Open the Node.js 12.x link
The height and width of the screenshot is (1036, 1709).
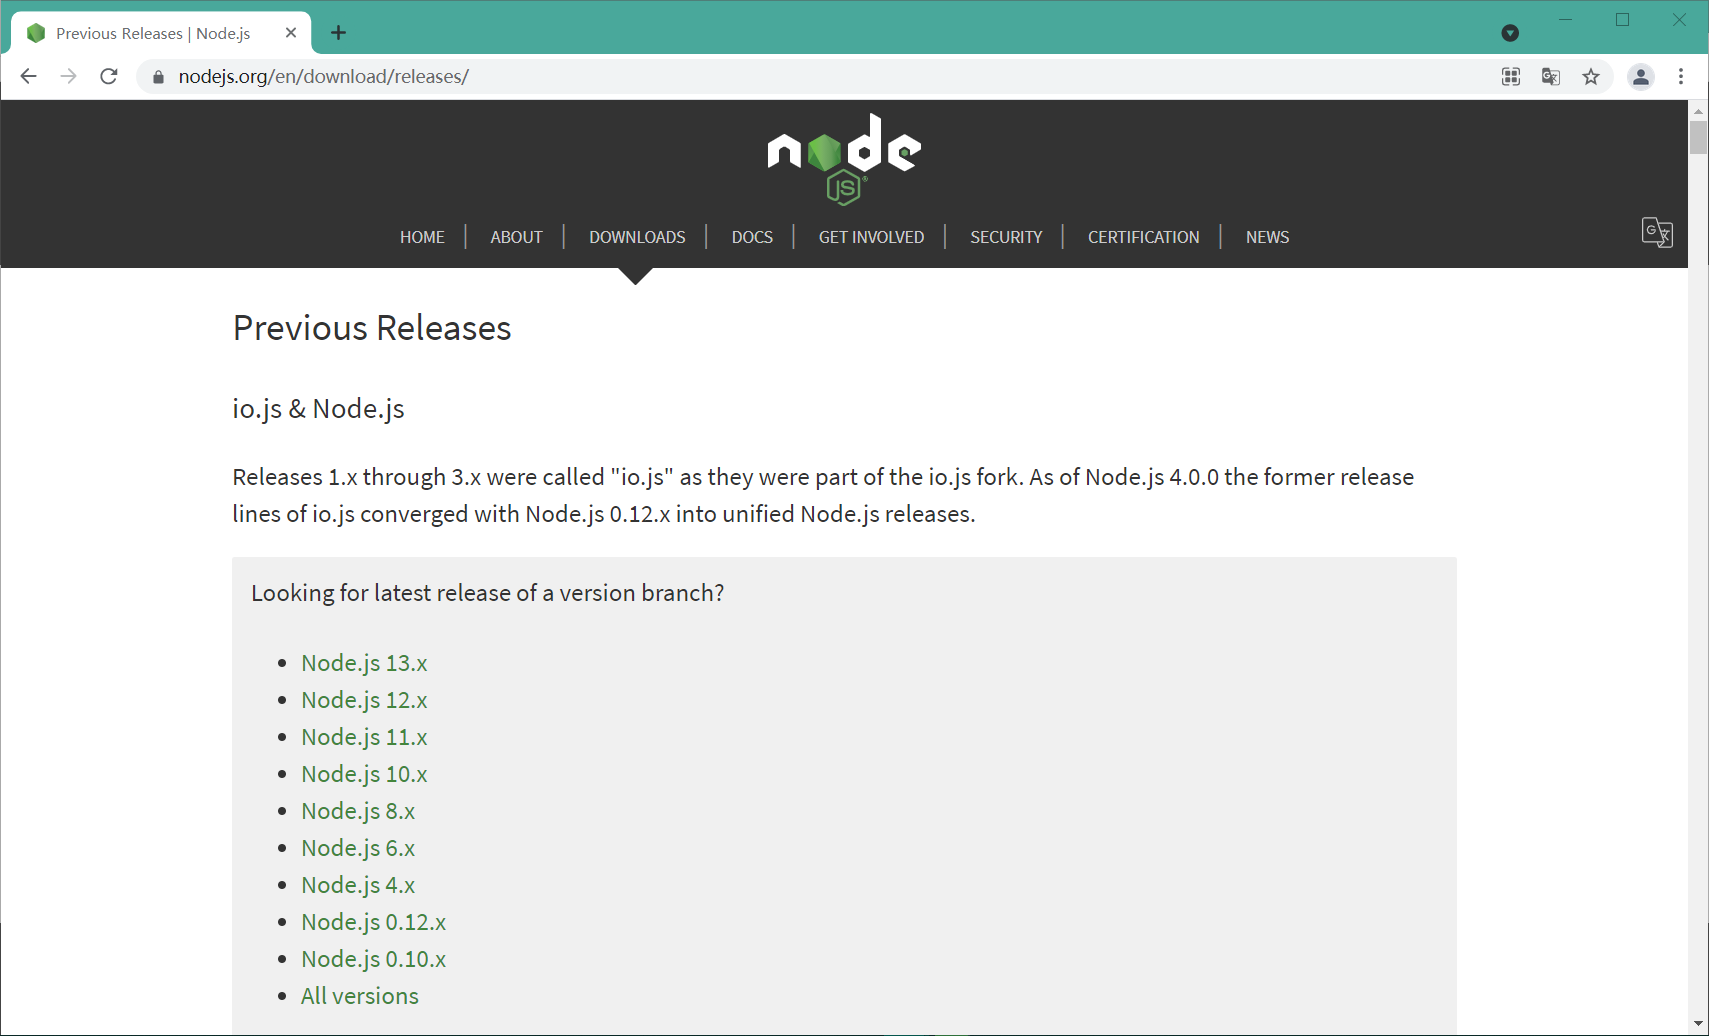click(x=364, y=700)
